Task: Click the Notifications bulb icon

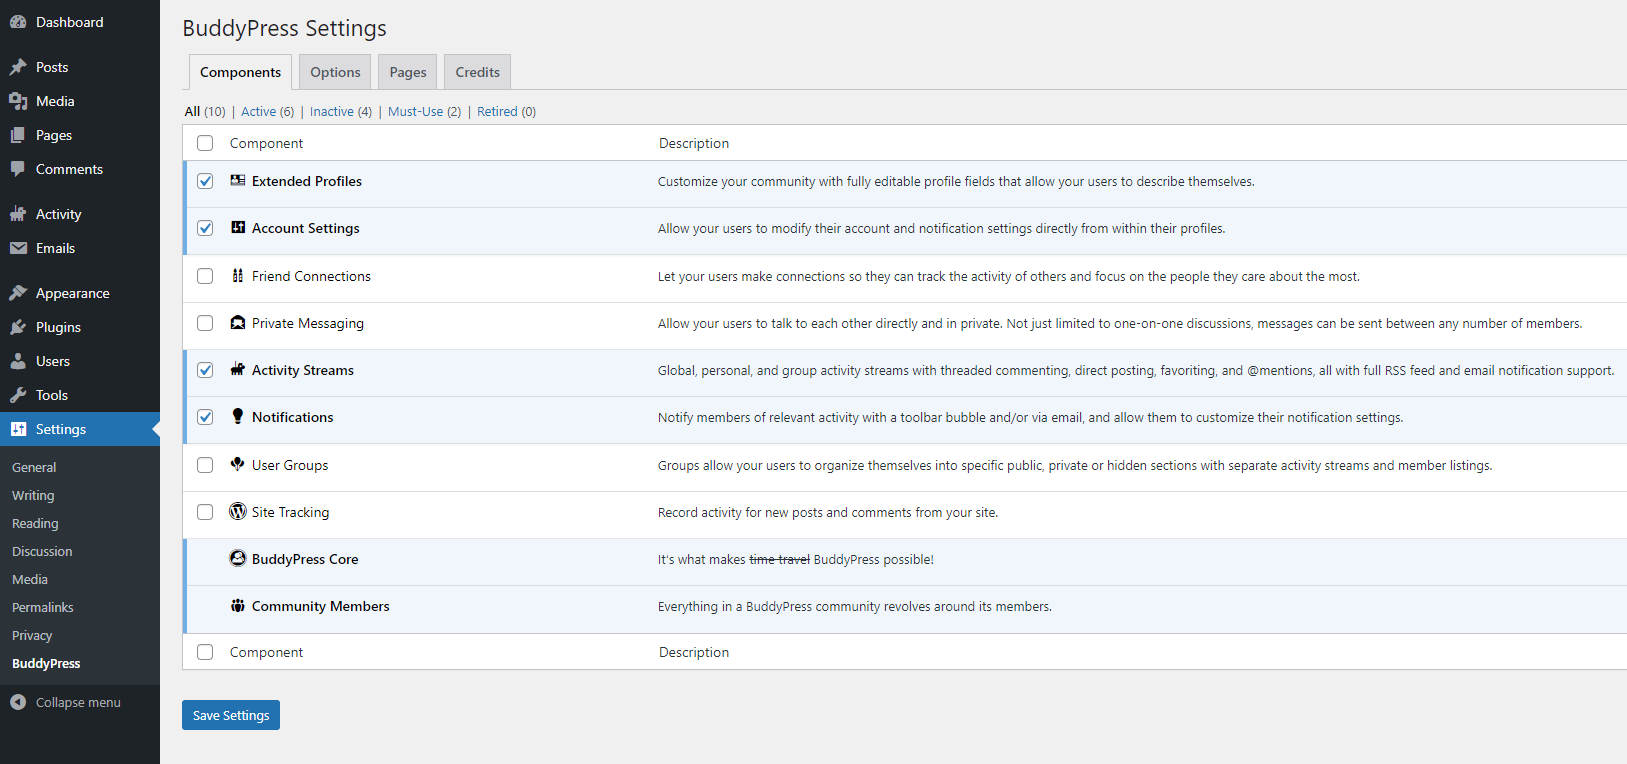Action: coord(238,416)
